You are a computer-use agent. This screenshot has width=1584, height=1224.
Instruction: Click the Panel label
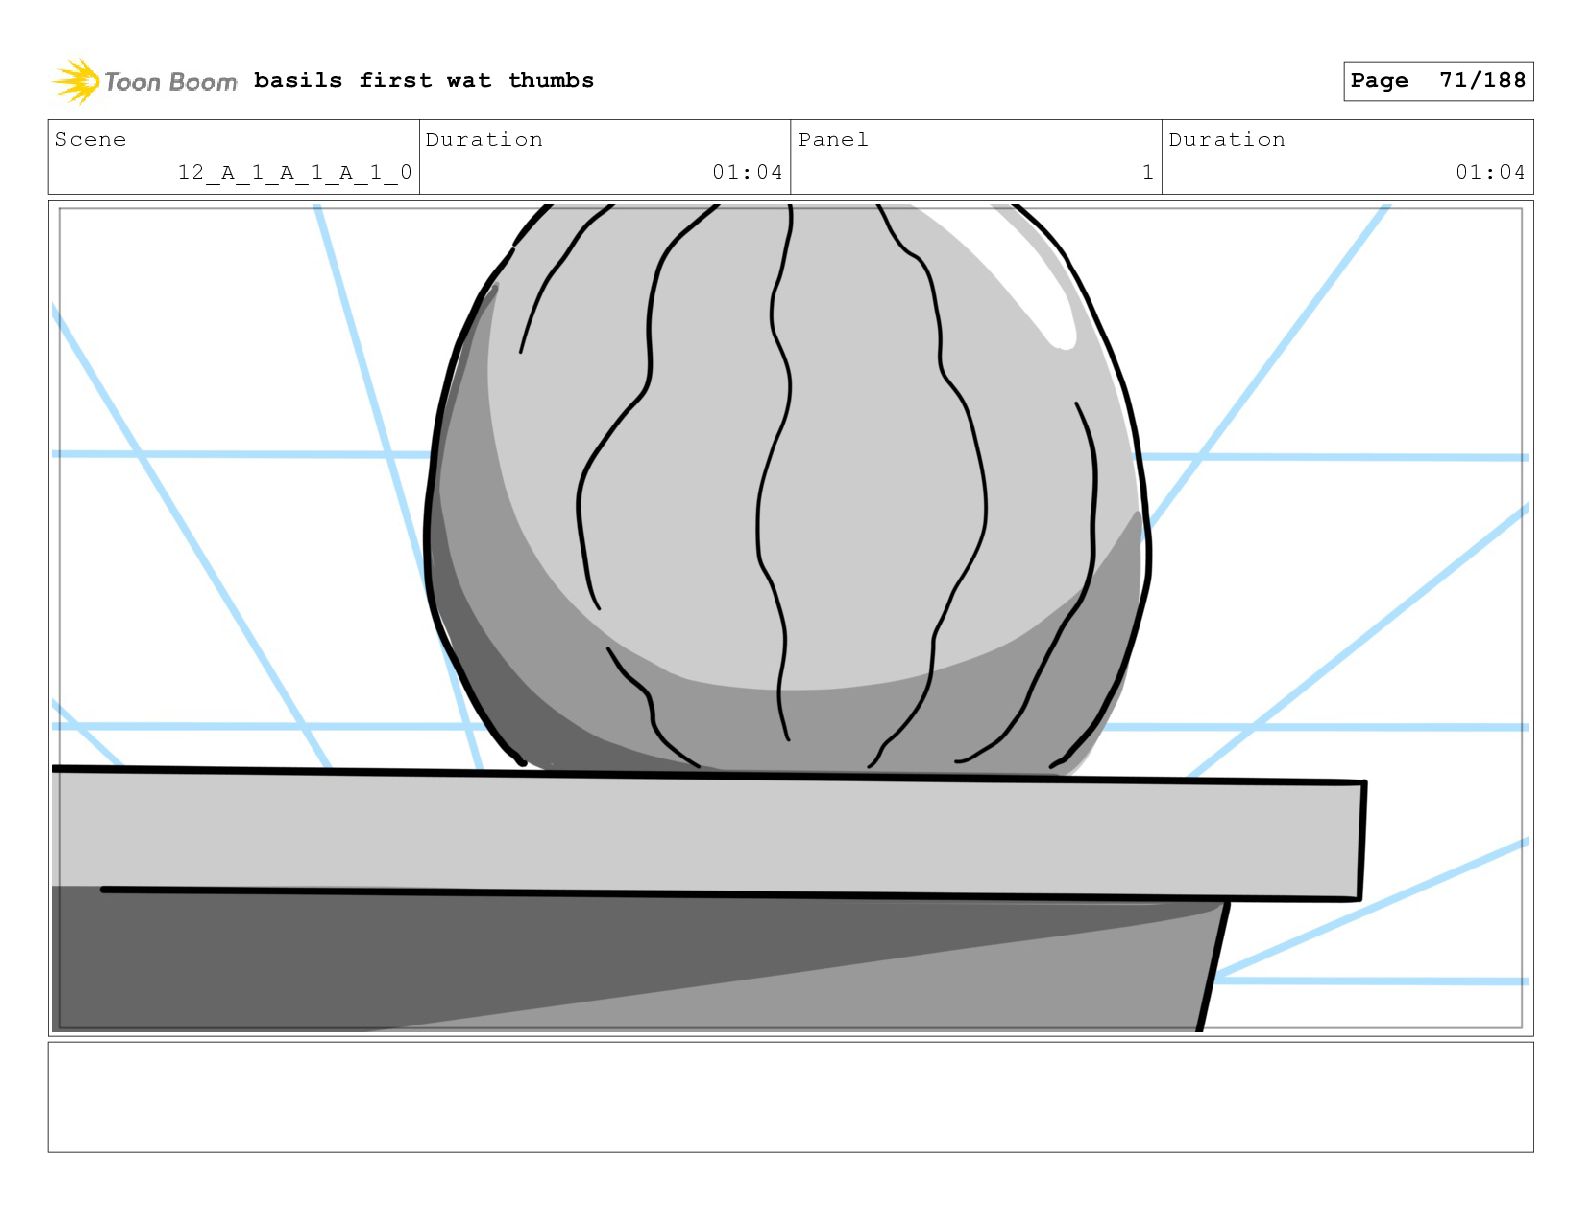click(x=833, y=139)
